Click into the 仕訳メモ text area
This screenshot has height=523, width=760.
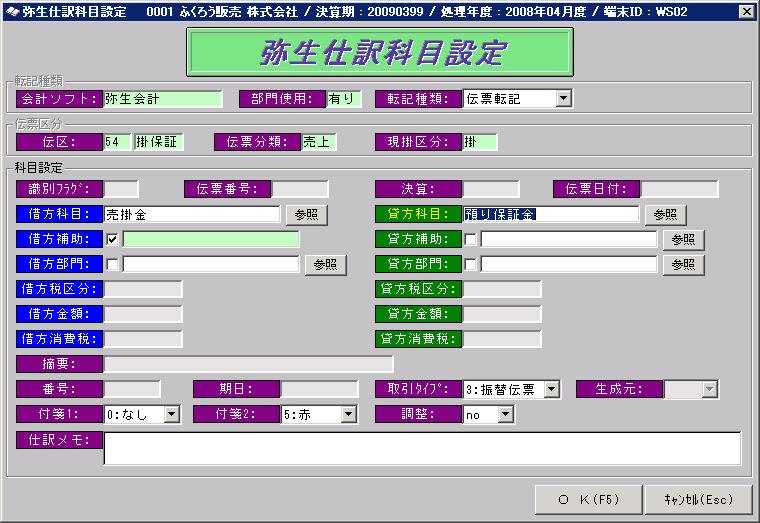pos(423,449)
